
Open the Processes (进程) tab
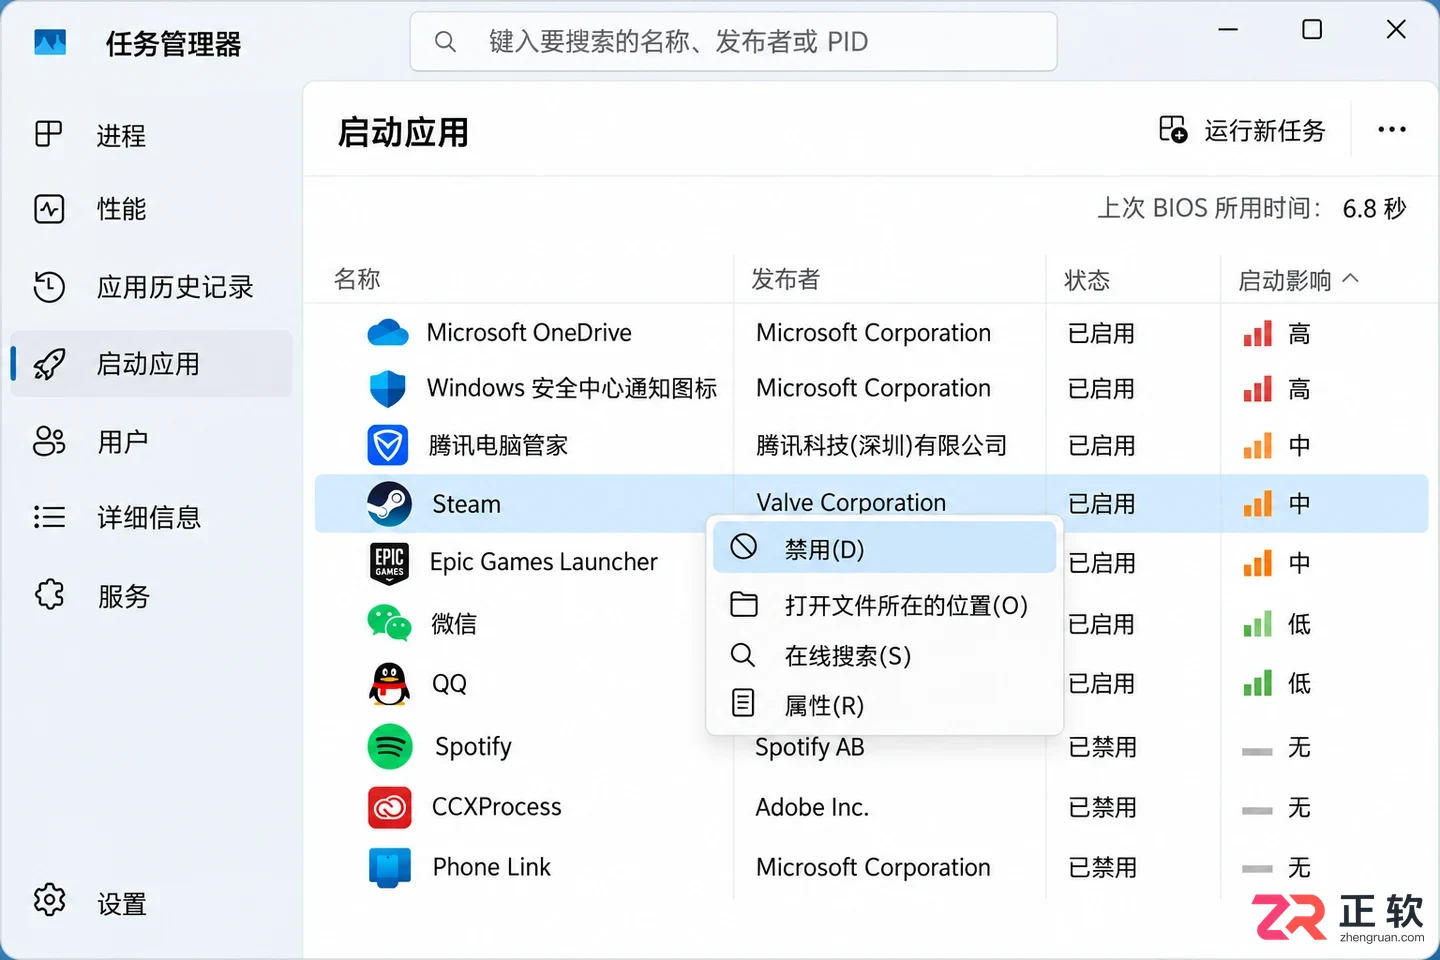pos(151,135)
